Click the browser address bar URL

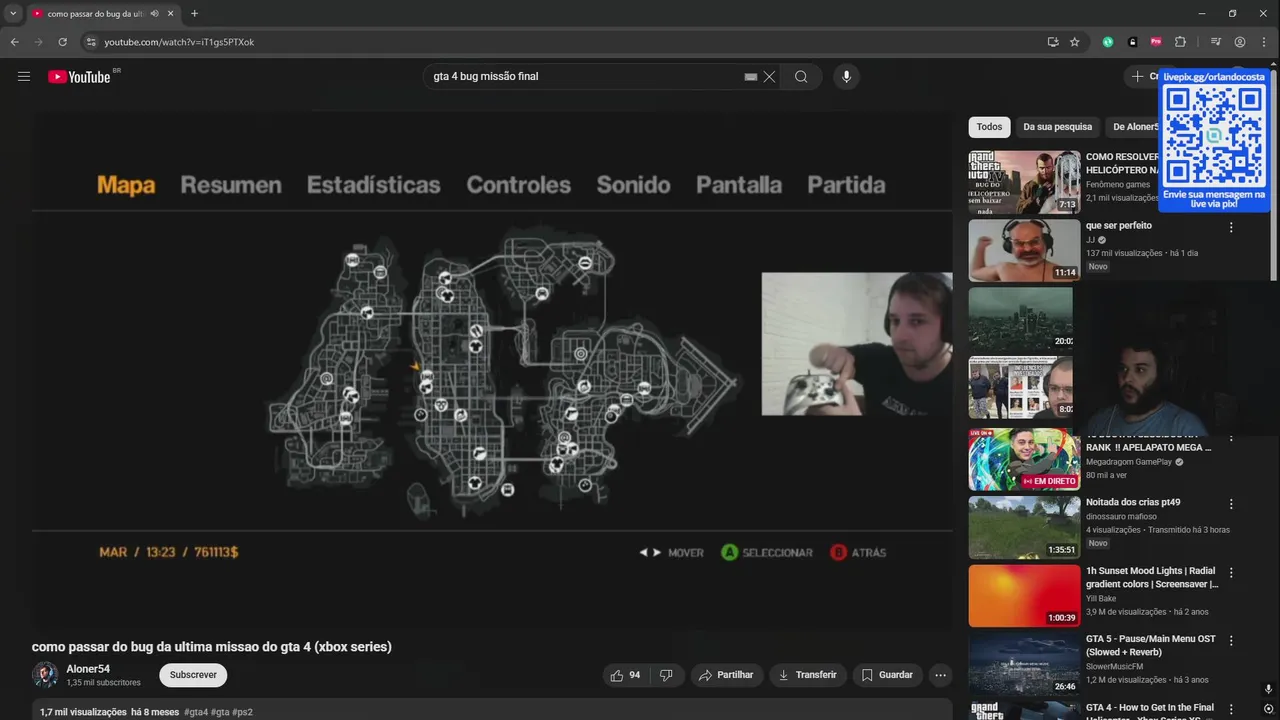click(179, 42)
